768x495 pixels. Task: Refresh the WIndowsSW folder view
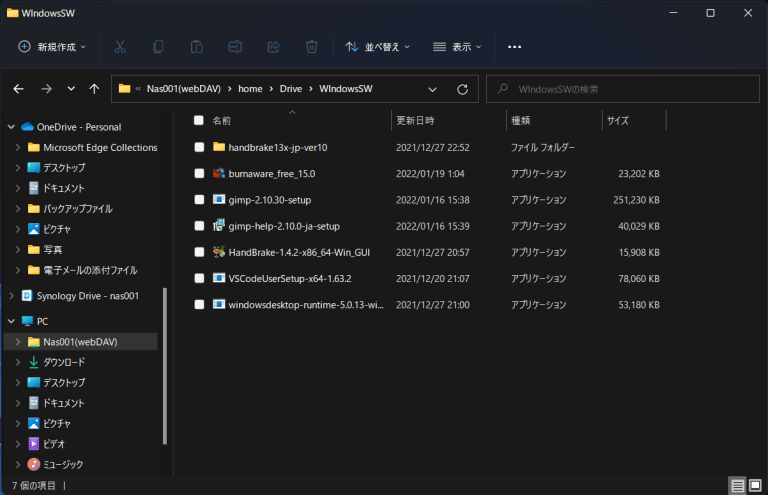click(462, 90)
